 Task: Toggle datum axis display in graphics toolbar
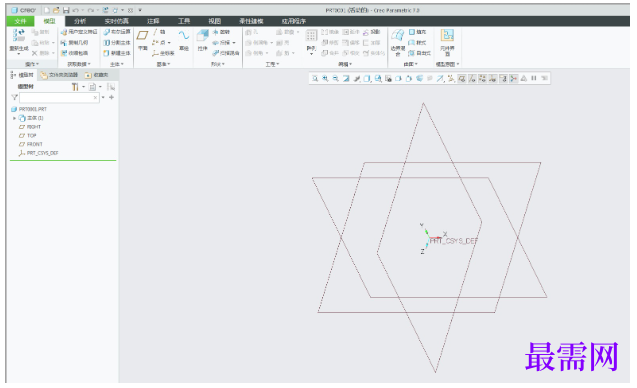pos(472,78)
